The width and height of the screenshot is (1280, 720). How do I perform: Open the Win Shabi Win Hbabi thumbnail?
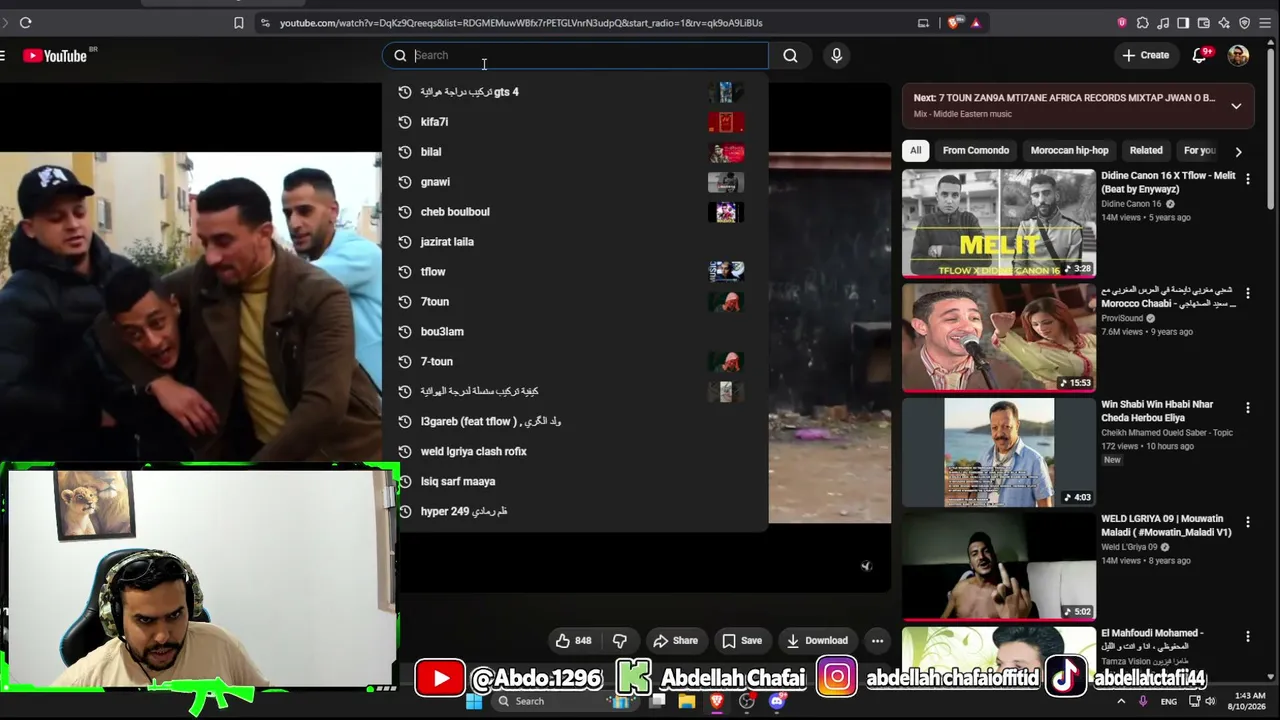click(x=999, y=452)
